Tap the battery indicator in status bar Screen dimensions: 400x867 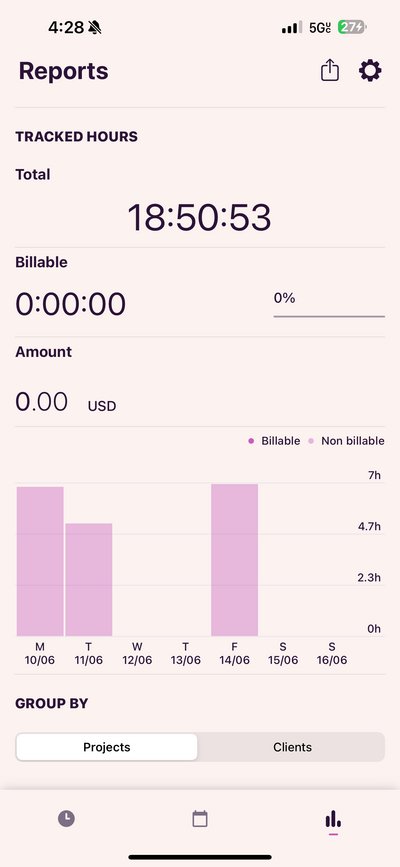(x=352, y=27)
